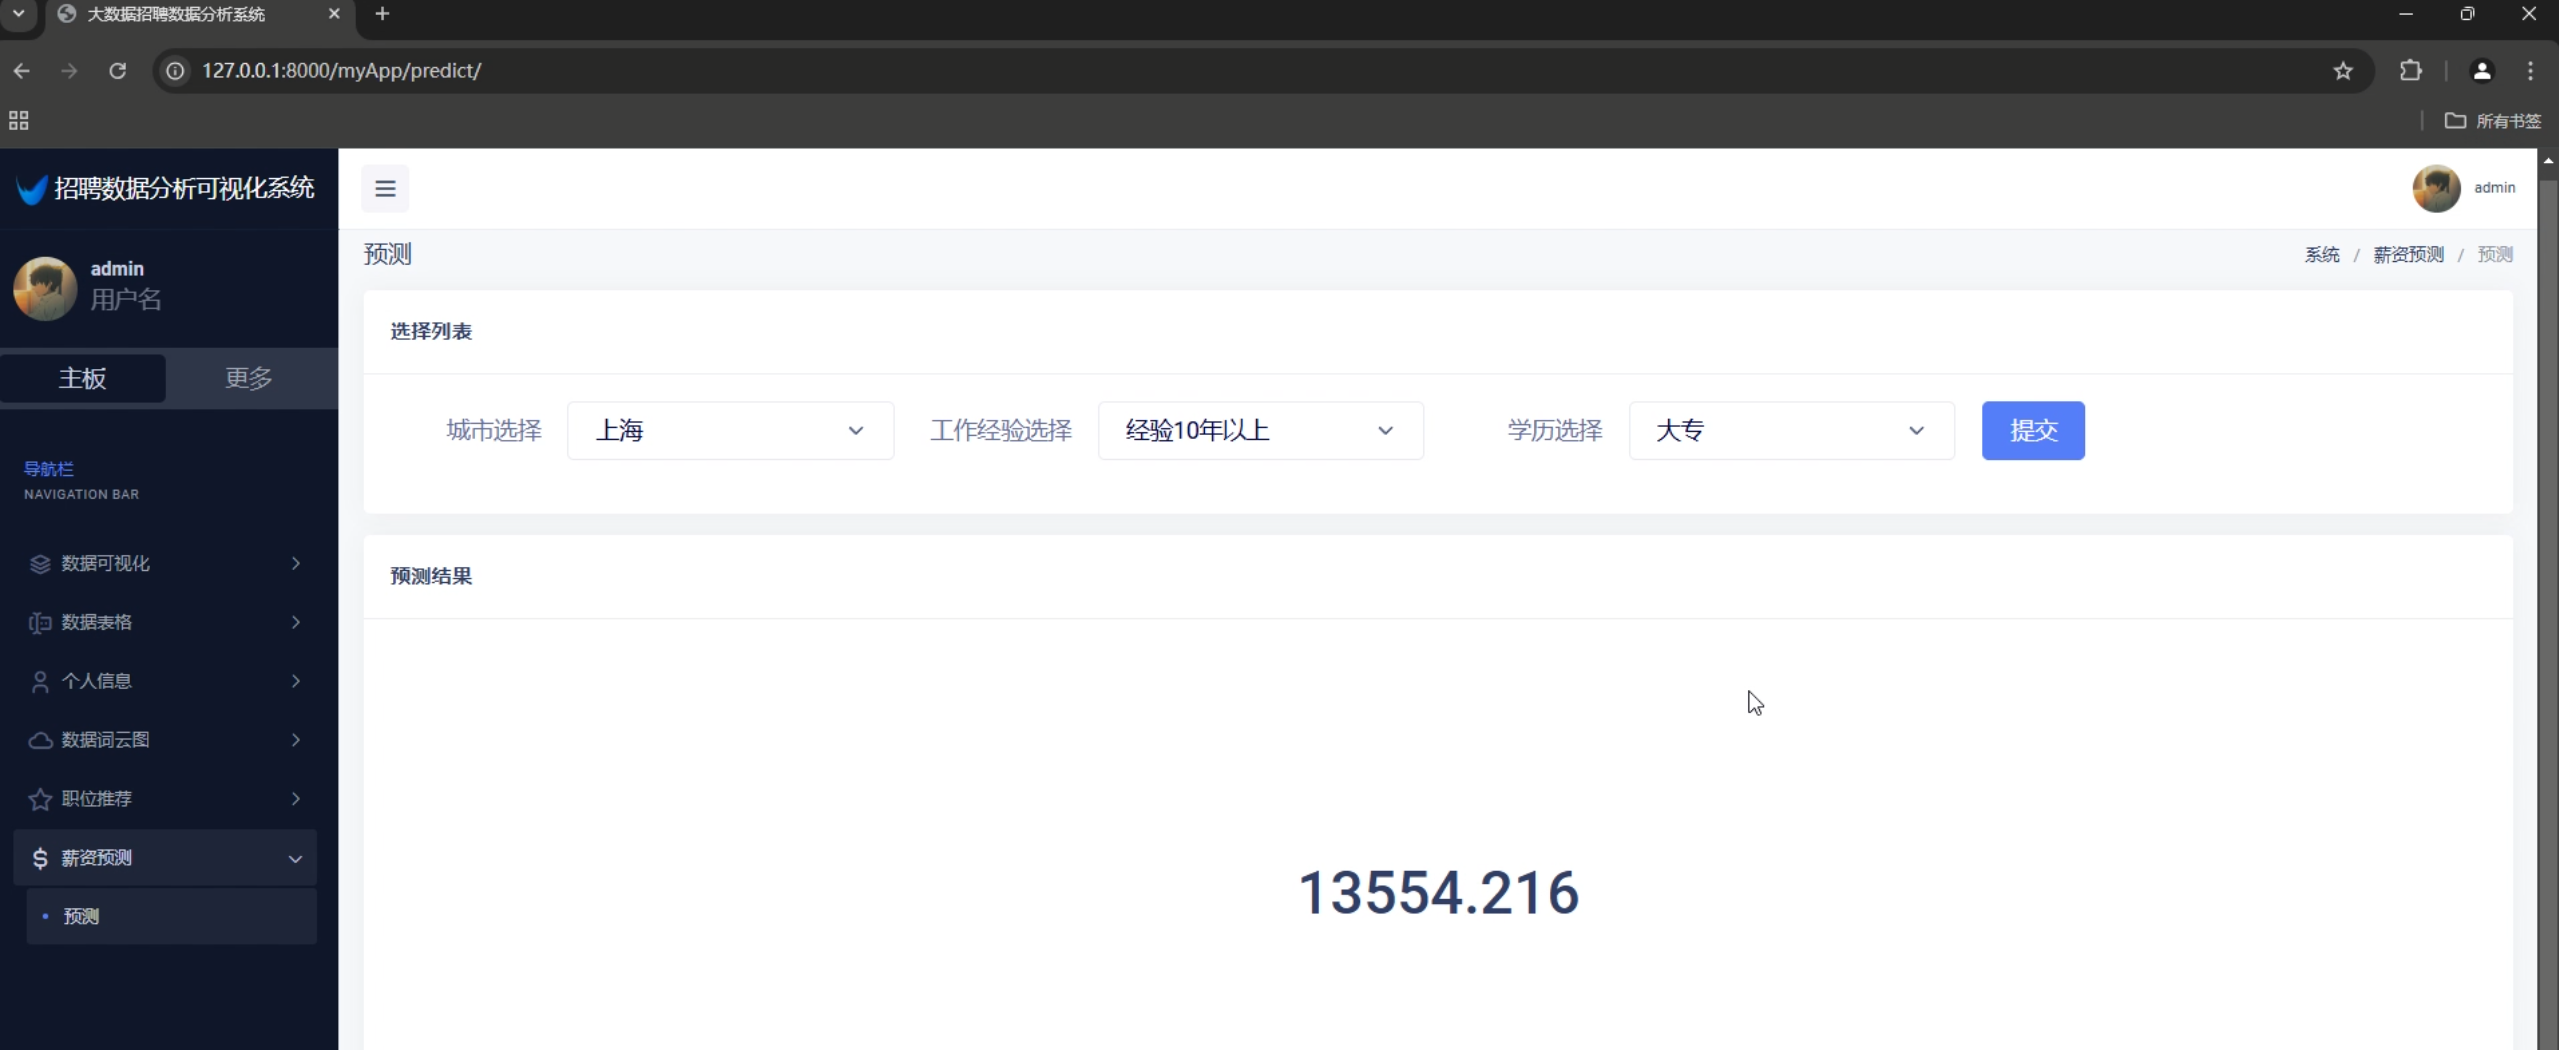2559x1050 pixels.
Task: Open the Chrome profile icon
Action: coord(2482,71)
